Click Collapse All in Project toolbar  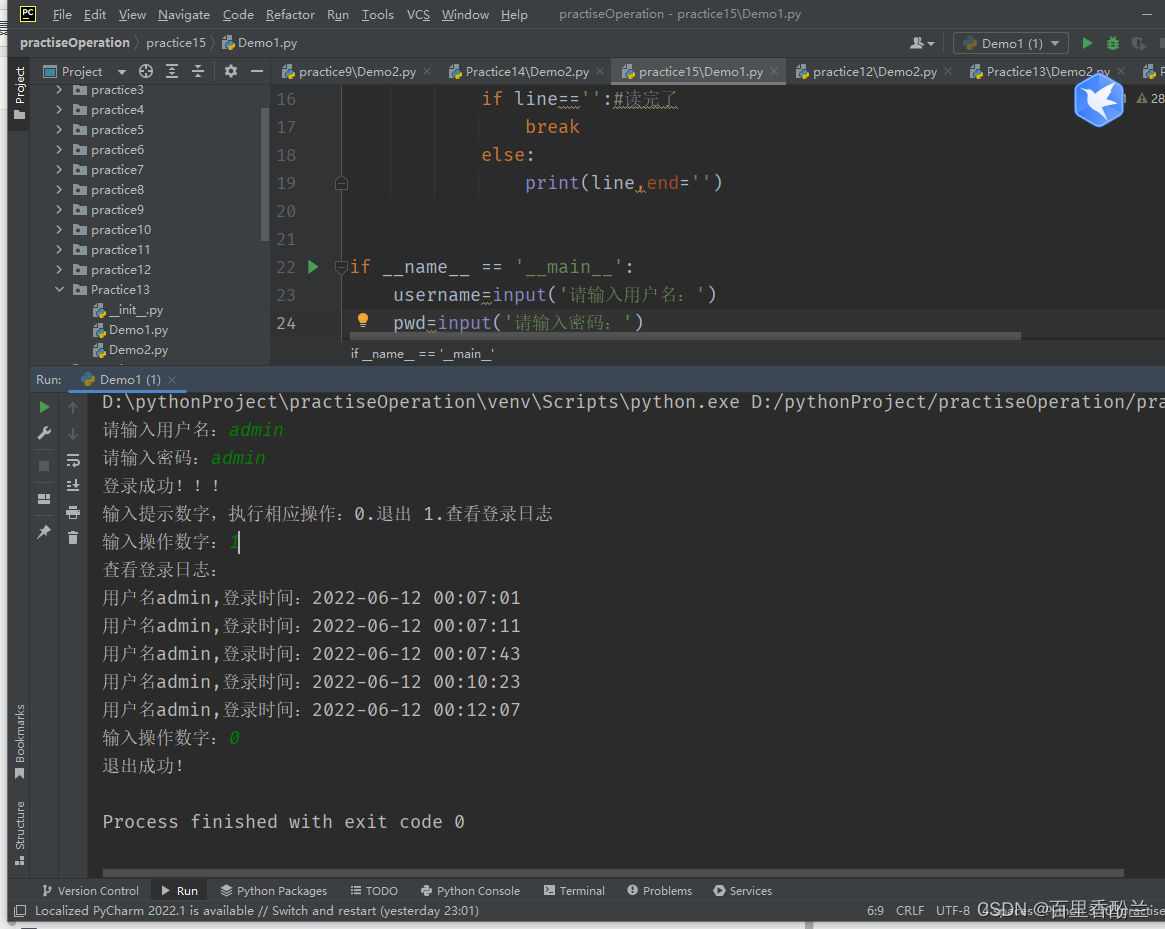click(198, 71)
